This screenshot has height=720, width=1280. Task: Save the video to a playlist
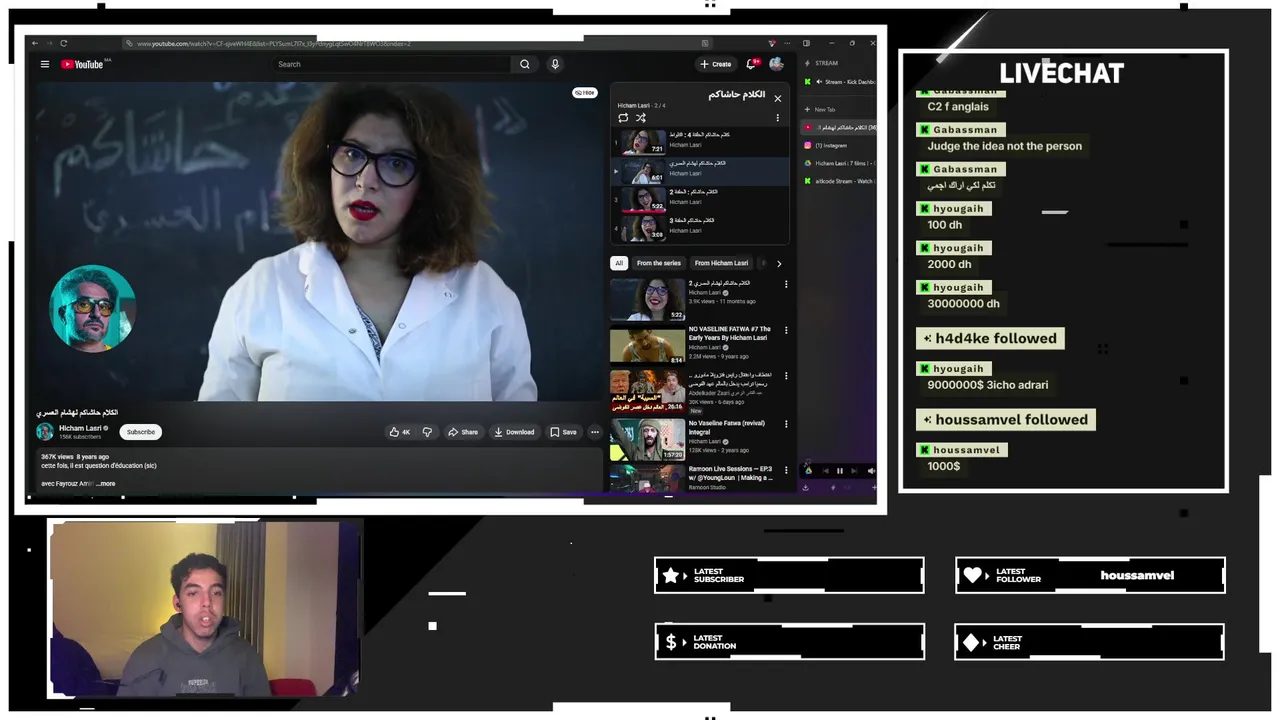563,432
